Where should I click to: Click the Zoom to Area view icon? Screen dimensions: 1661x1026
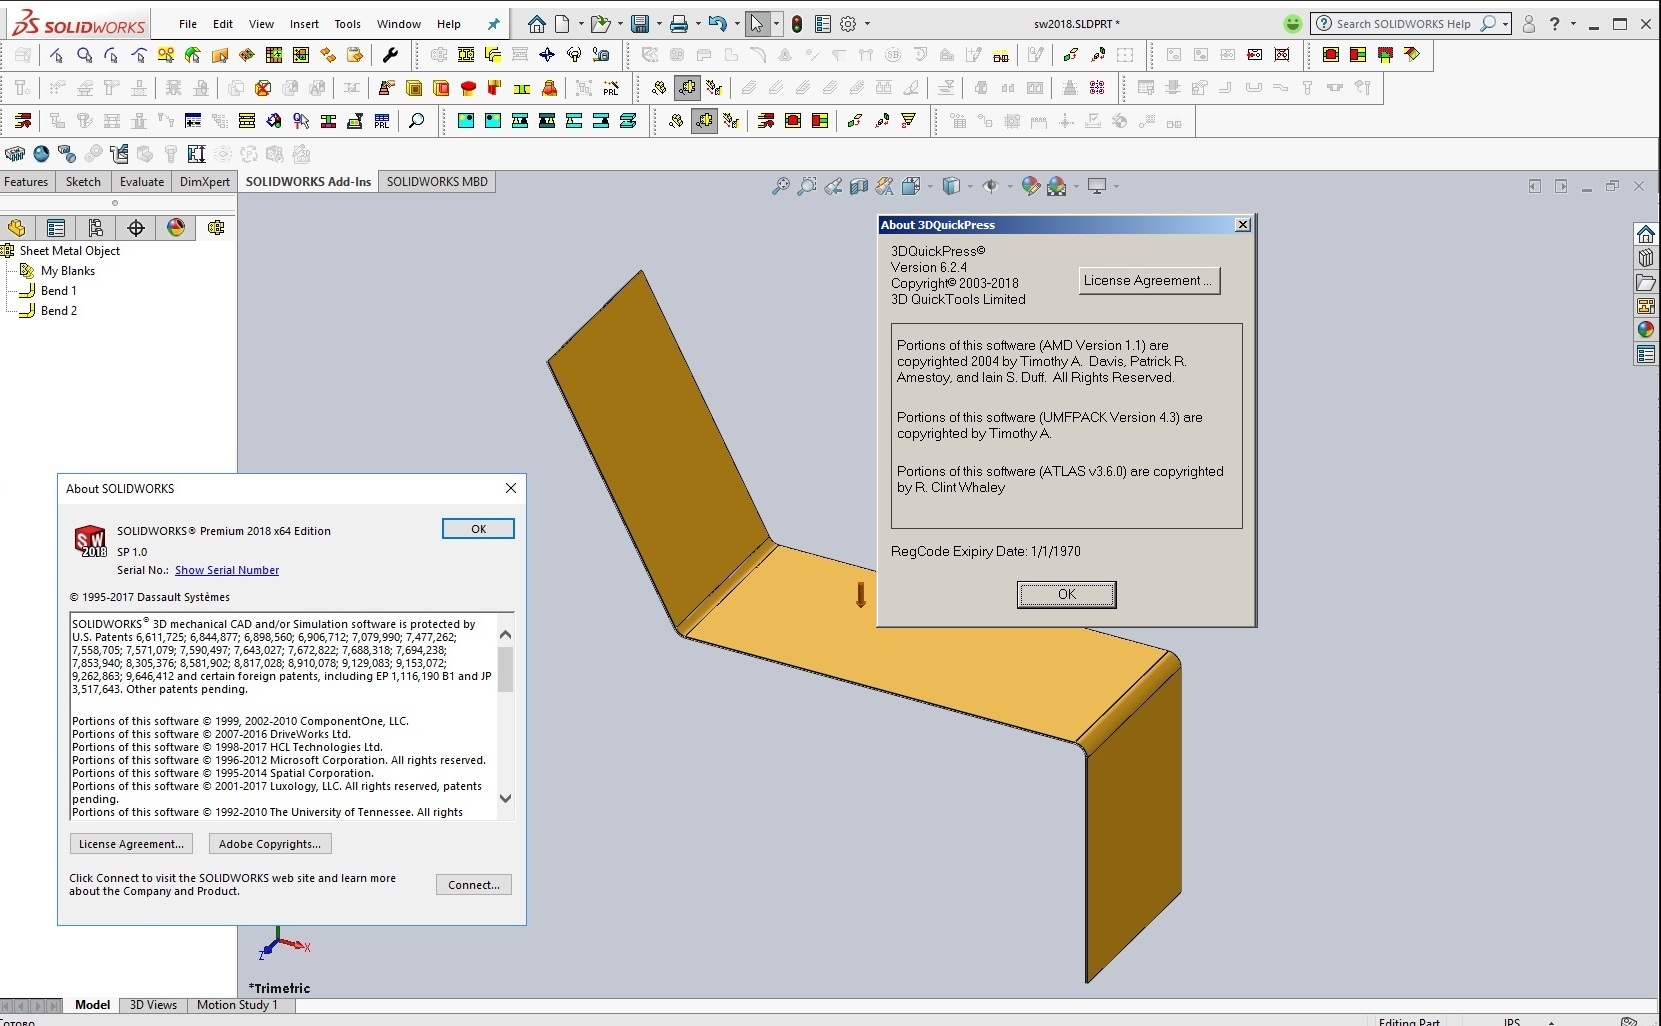[807, 186]
